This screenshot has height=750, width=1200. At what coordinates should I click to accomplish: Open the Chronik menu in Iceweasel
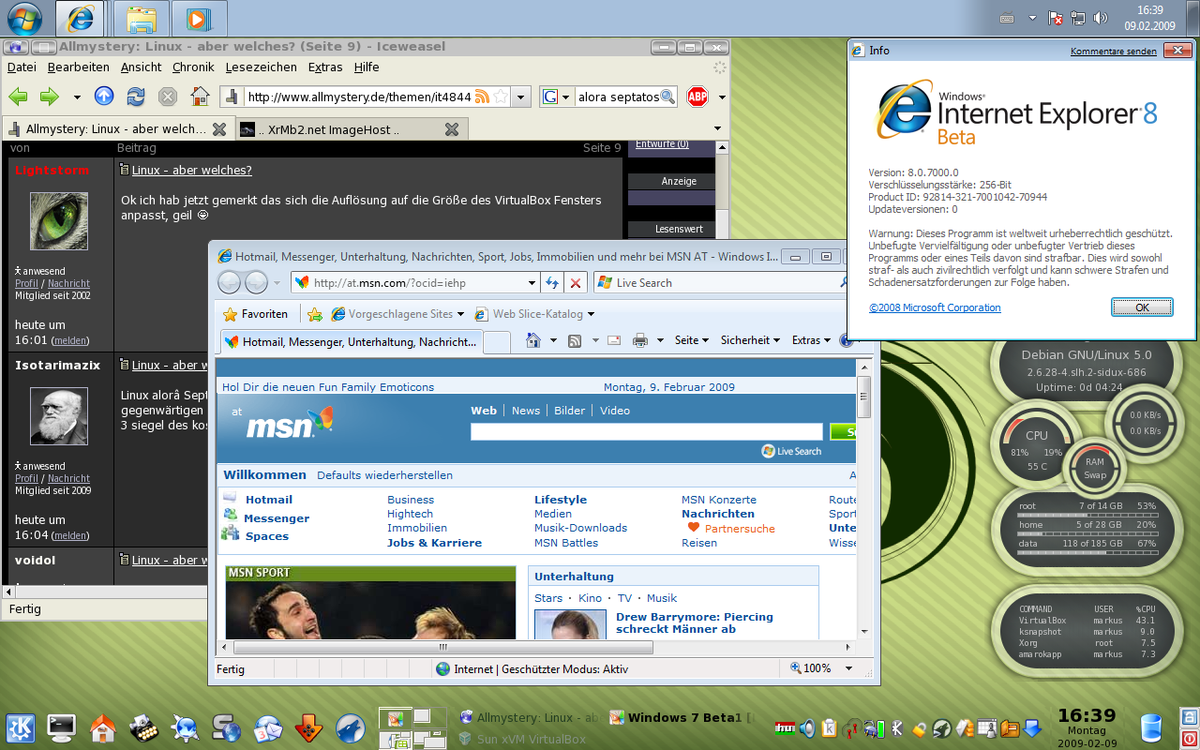point(193,67)
